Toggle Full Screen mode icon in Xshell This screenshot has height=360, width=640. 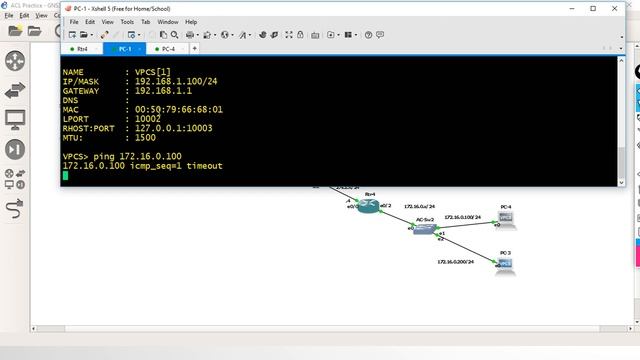[289, 35]
